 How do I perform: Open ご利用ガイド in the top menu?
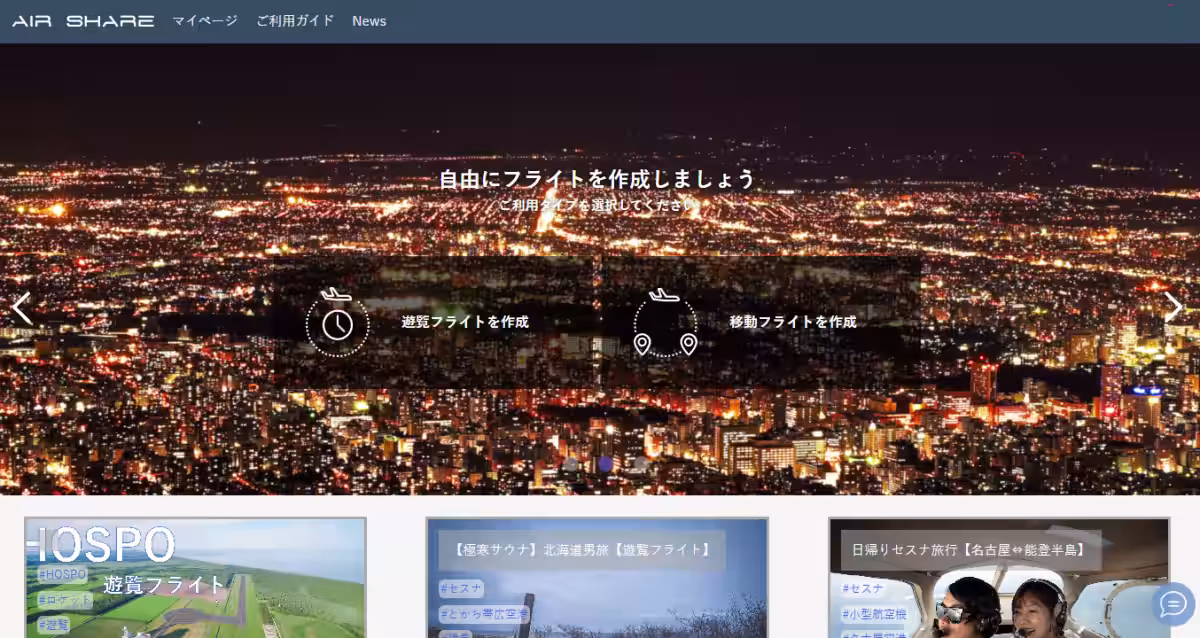(x=295, y=19)
